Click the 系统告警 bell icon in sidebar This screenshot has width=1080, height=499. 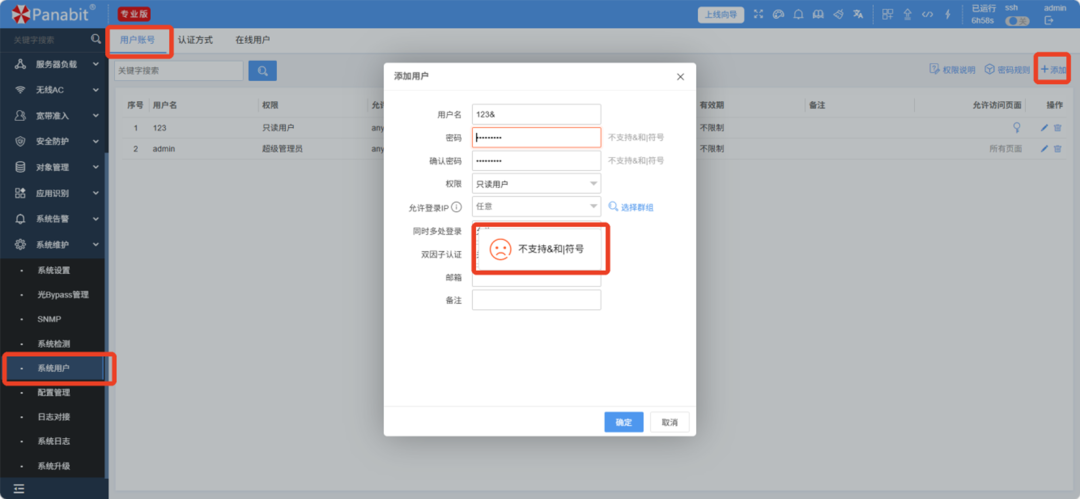pyautogui.click(x=20, y=218)
